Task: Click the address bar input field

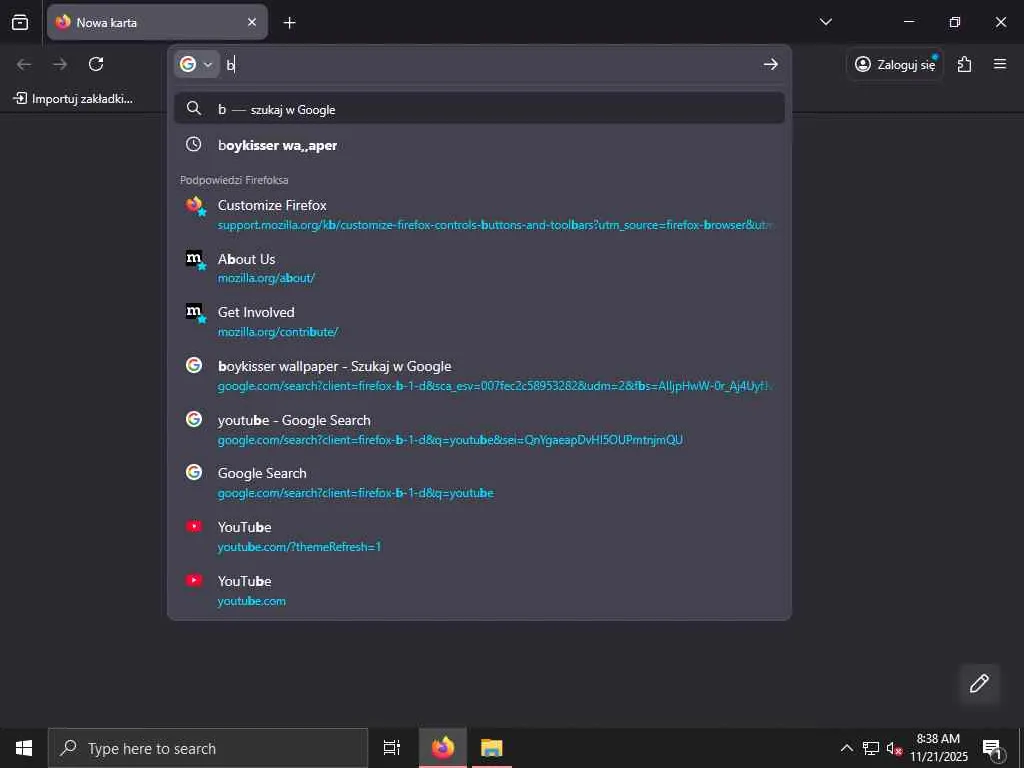Action: click(x=490, y=64)
